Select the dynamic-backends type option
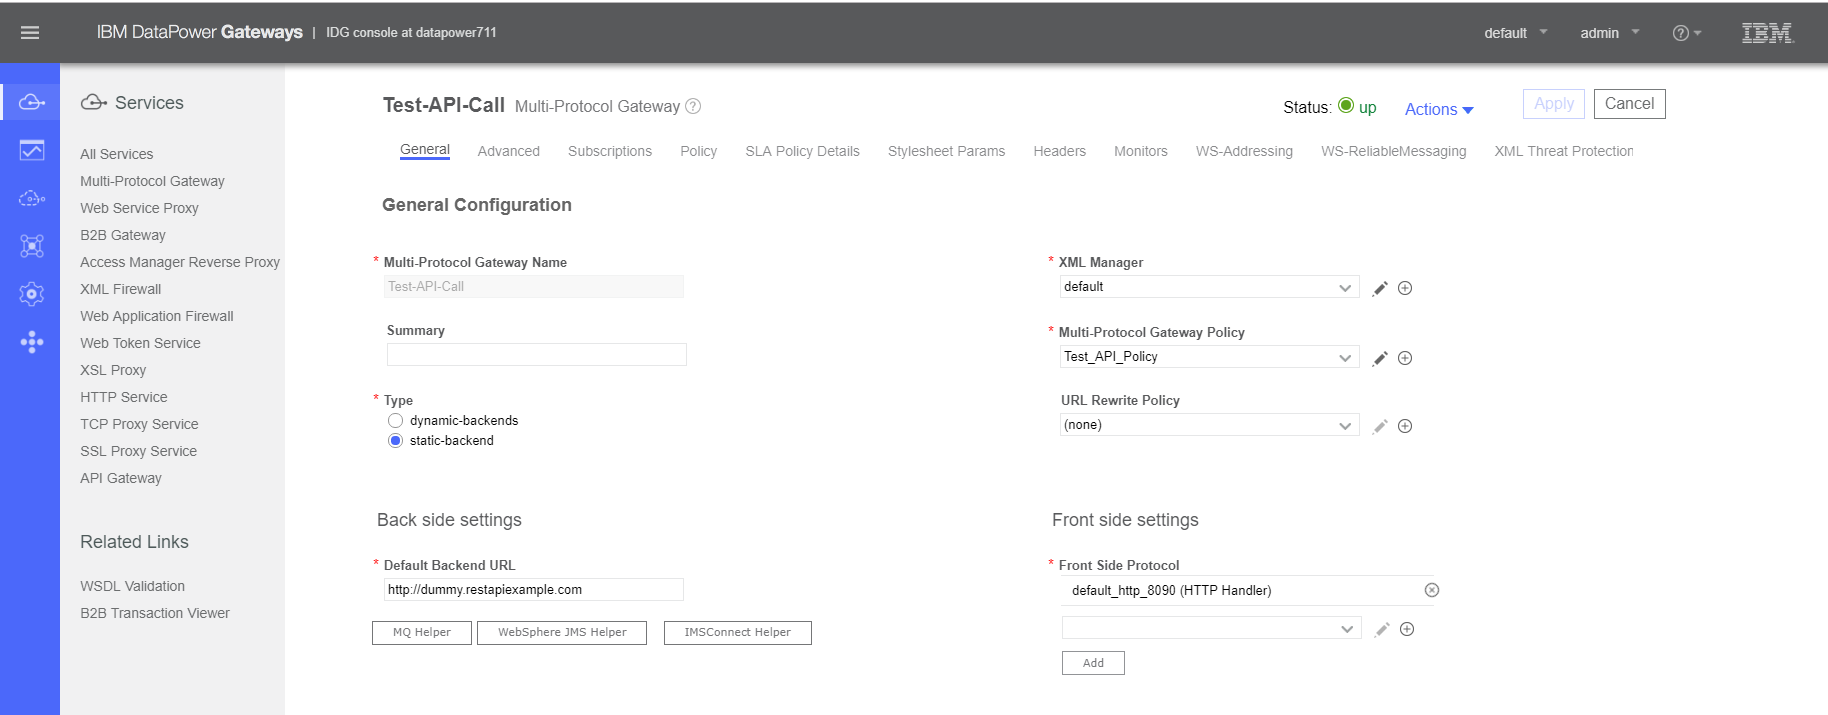The width and height of the screenshot is (1828, 715). point(395,421)
